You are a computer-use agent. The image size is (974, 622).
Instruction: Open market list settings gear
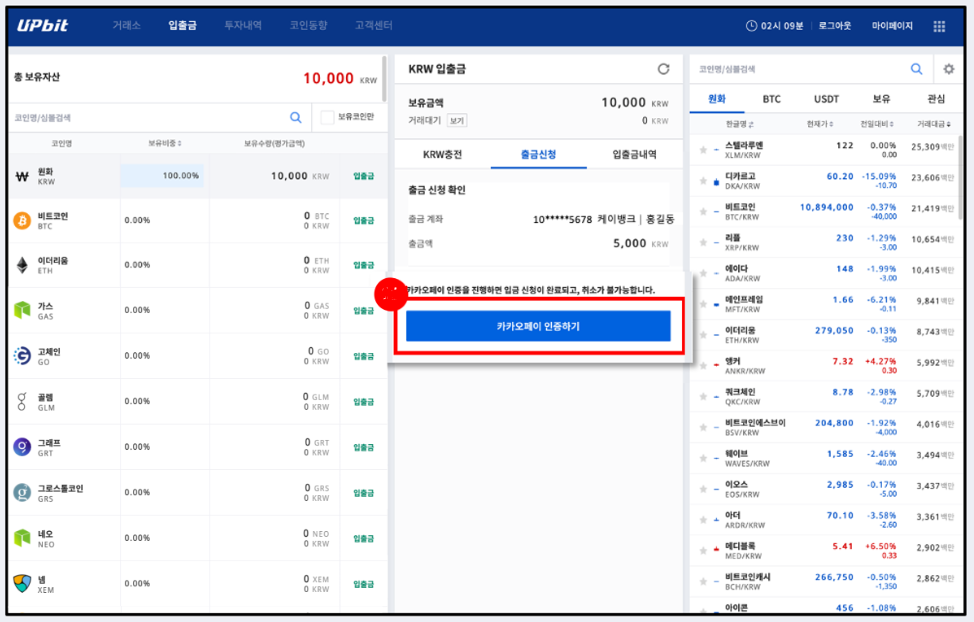[949, 69]
